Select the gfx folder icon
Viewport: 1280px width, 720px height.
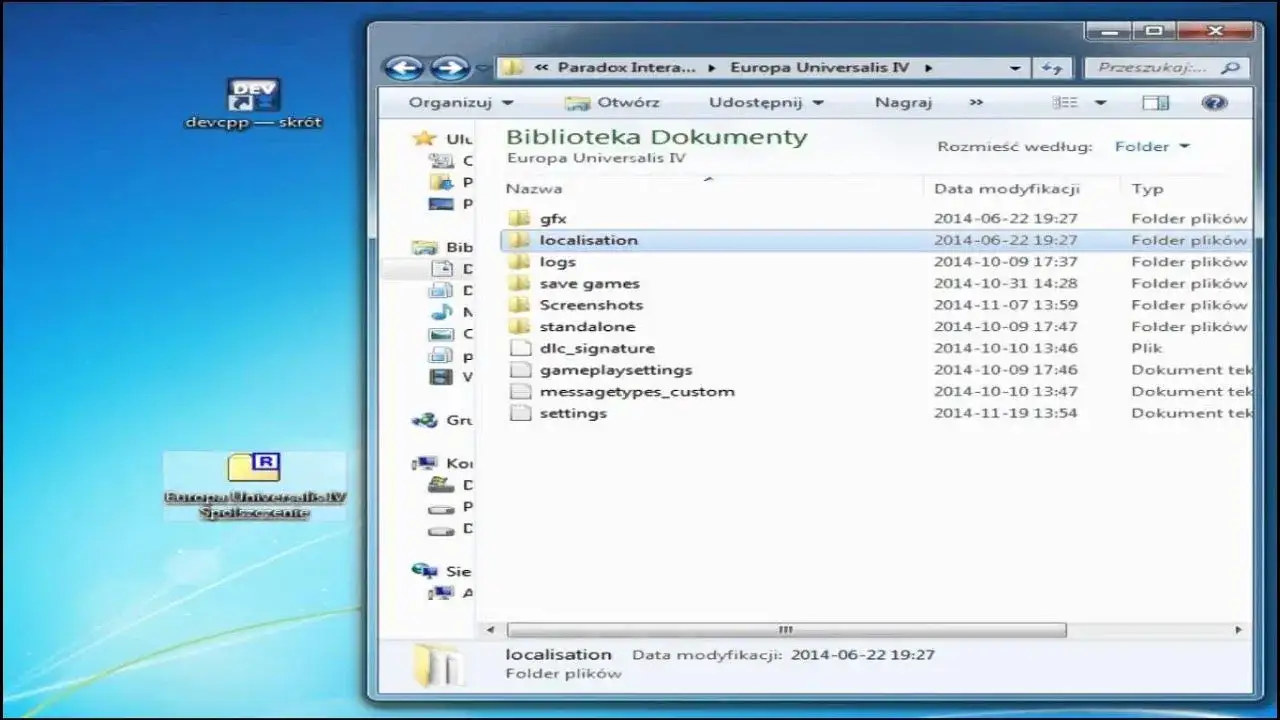[519, 218]
